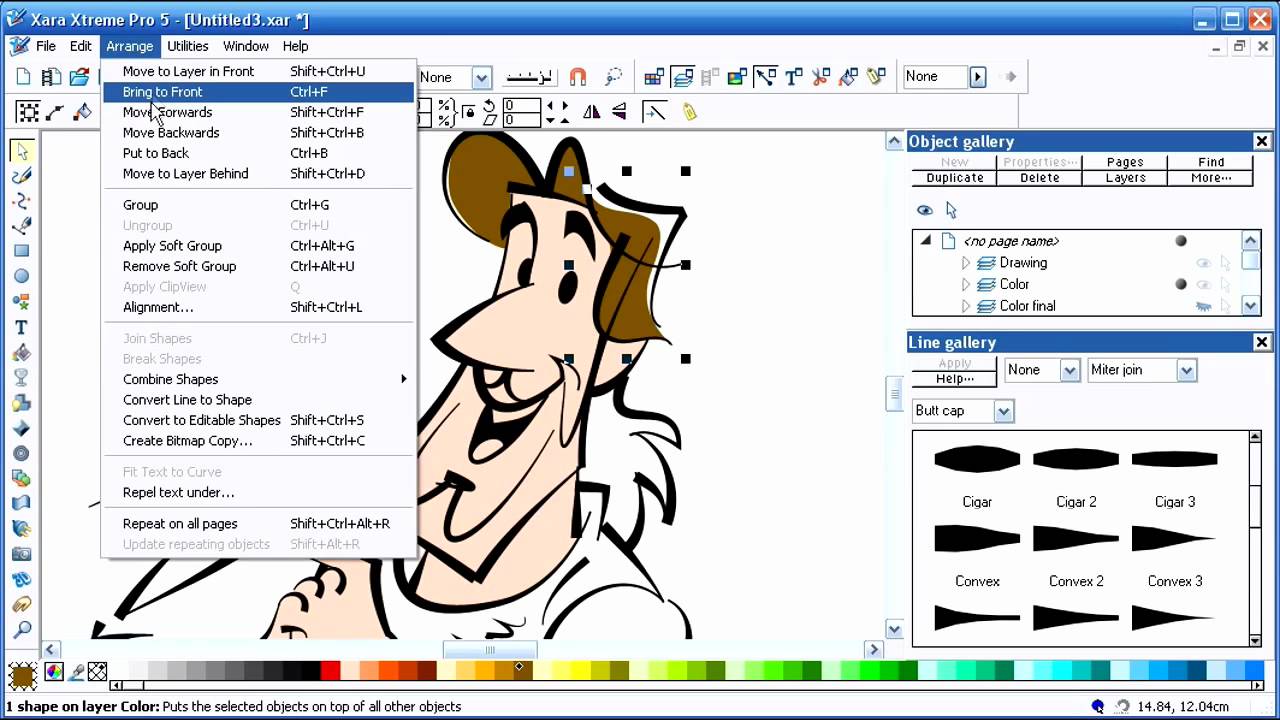Open Combine Shapes submenu
1280x720 pixels.
click(x=259, y=379)
